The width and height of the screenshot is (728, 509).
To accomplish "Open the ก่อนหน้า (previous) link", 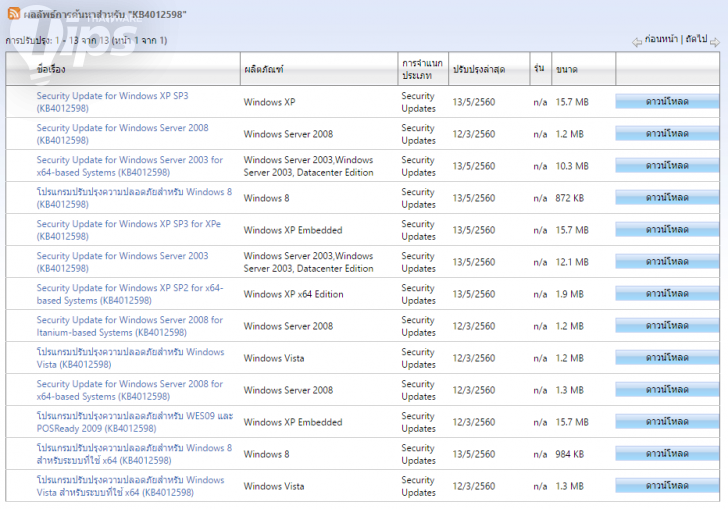I will click(x=661, y=39).
